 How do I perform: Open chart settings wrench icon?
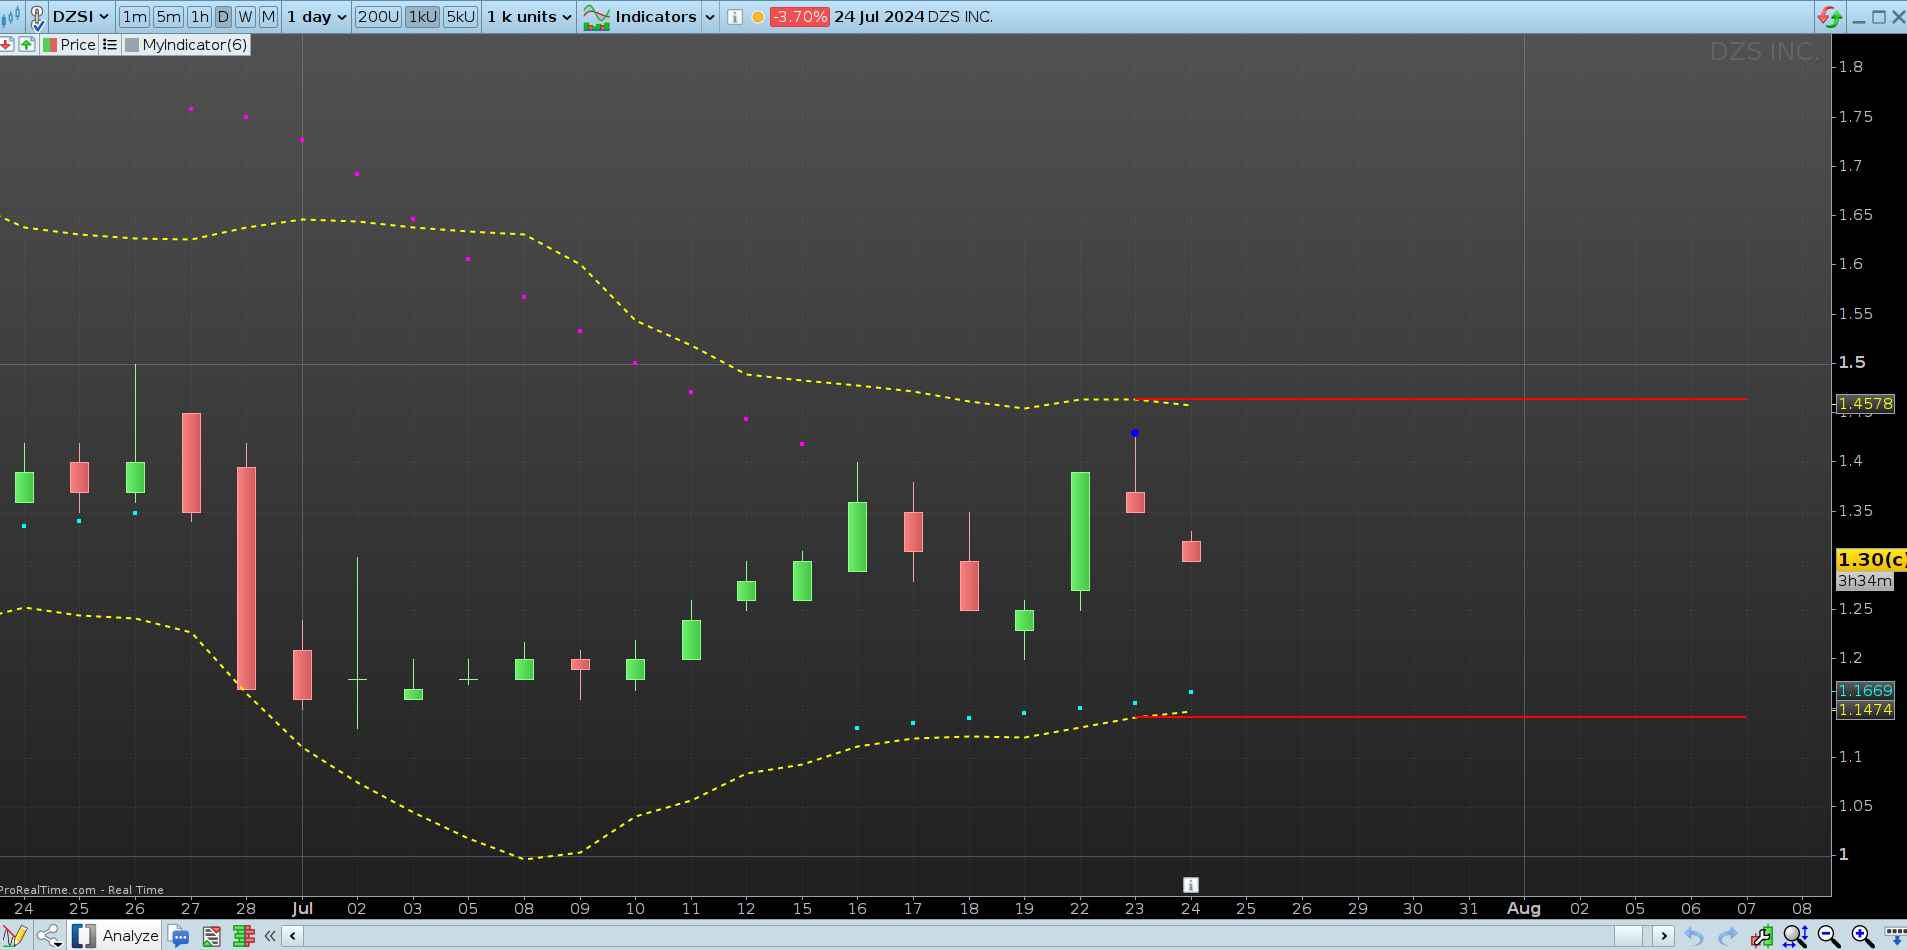coord(1762,936)
